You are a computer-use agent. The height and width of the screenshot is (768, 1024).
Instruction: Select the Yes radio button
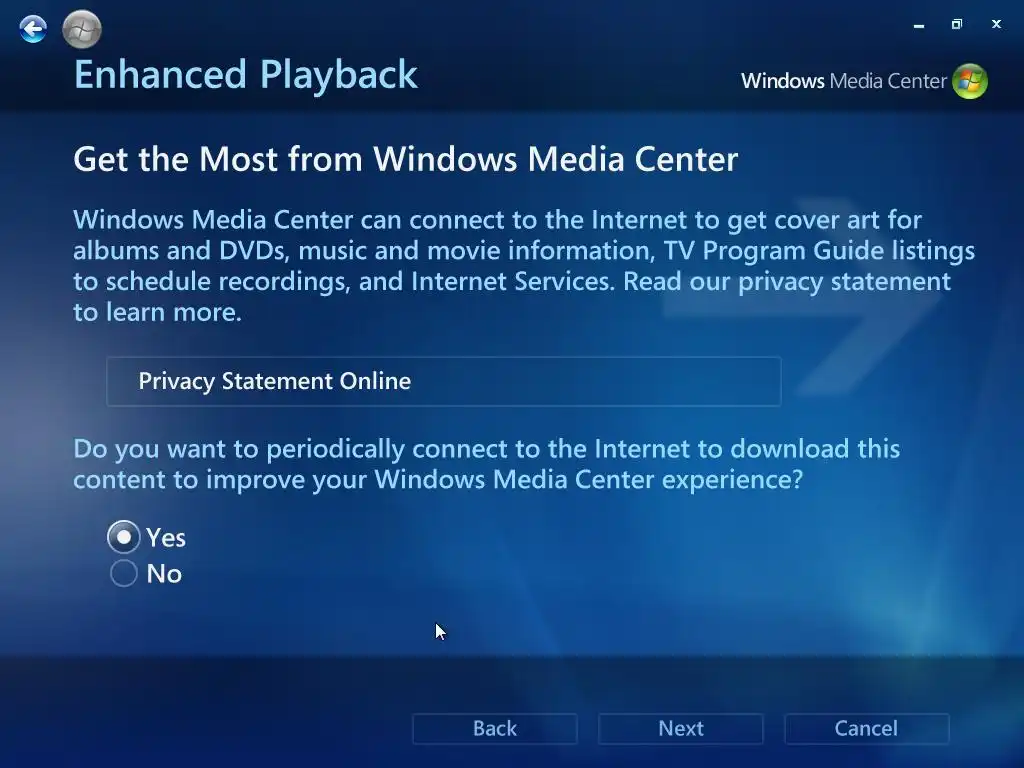pyautogui.click(x=123, y=537)
